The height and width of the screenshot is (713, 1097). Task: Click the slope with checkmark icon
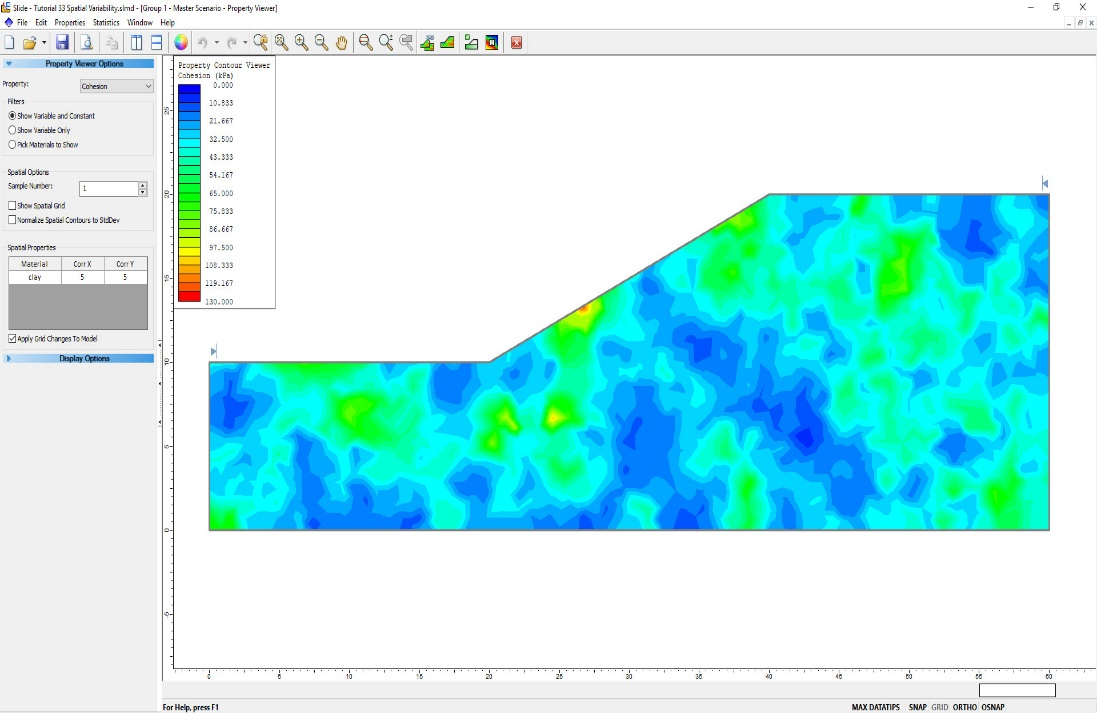click(x=472, y=43)
